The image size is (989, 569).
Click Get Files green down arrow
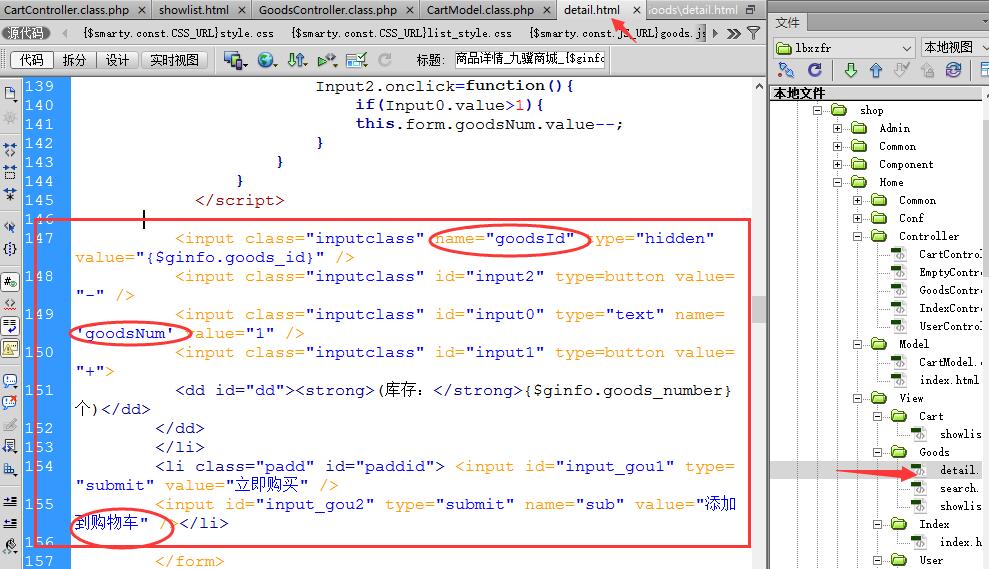(x=851, y=70)
